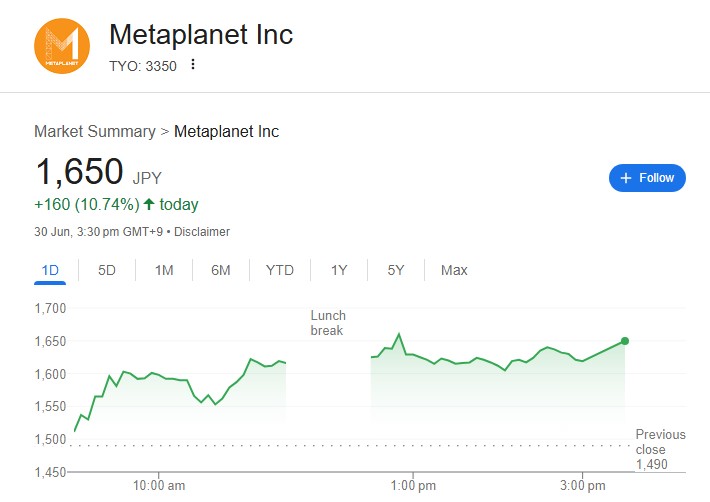Open the three-dot more options menu
Image resolution: width=710 pixels, height=502 pixels.
pyautogui.click(x=193, y=64)
